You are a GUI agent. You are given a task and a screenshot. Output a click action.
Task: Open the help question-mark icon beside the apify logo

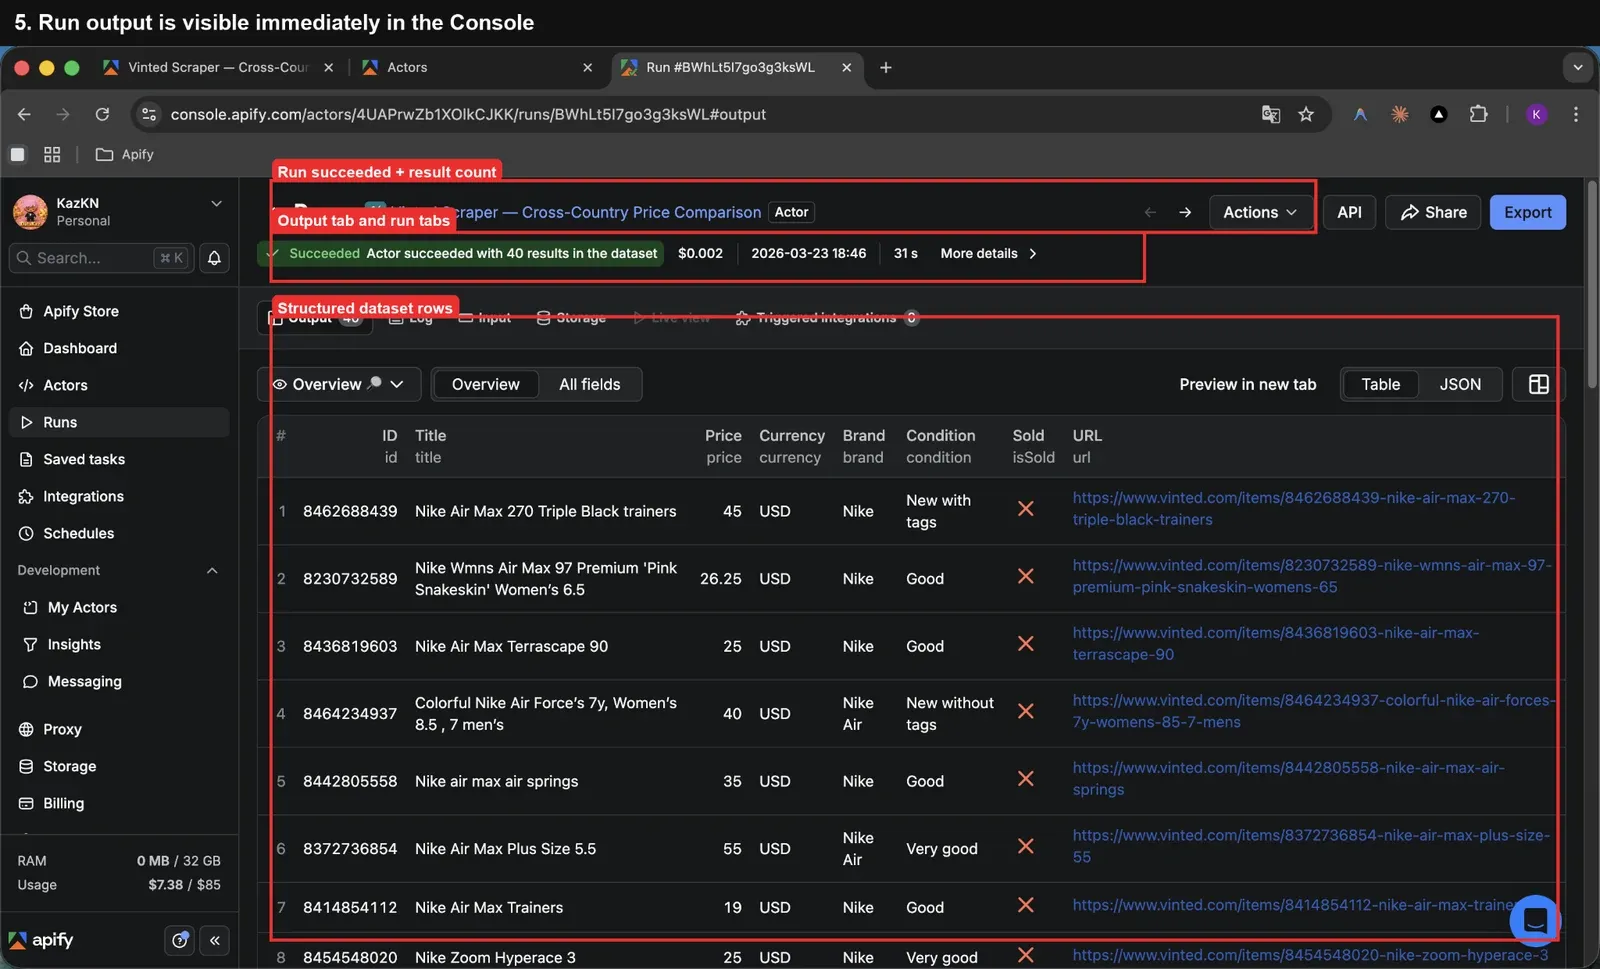pyautogui.click(x=180, y=940)
